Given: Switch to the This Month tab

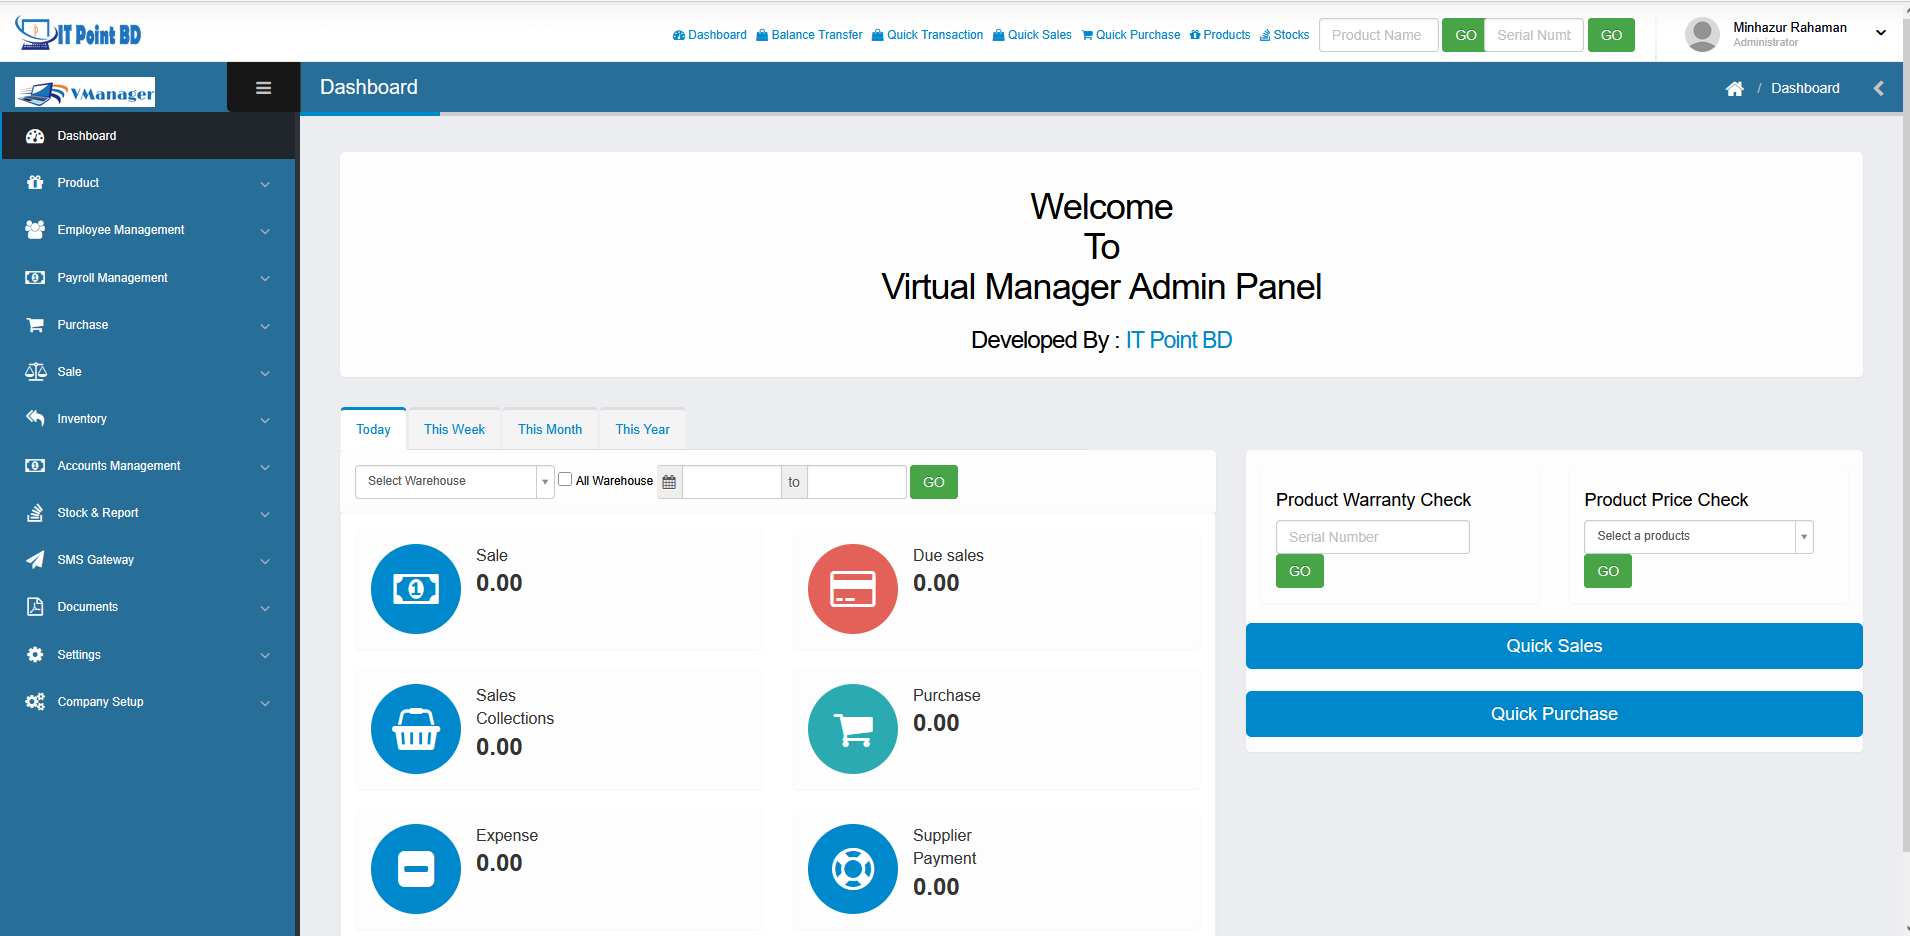Looking at the screenshot, I should [x=549, y=428].
